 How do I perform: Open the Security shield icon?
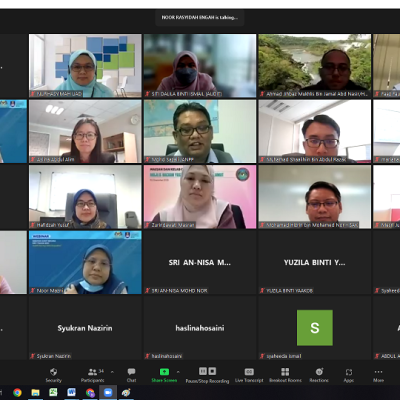(53, 372)
